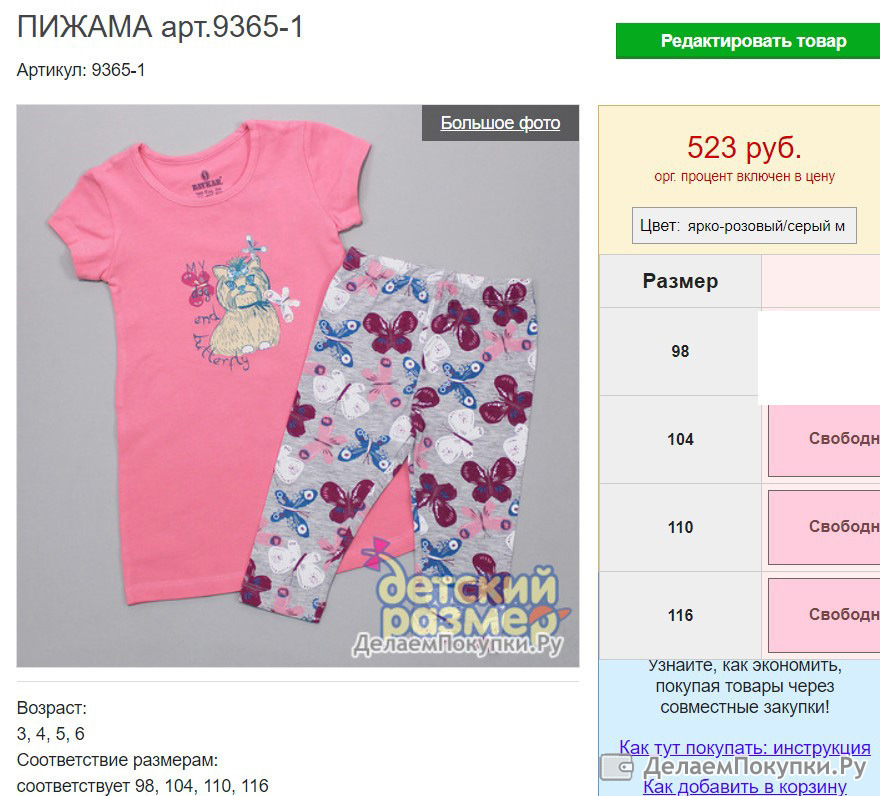Image resolution: width=880 pixels, height=796 pixels.
Task: Click the green Редактировать товар button
Action: coord(748,41)
